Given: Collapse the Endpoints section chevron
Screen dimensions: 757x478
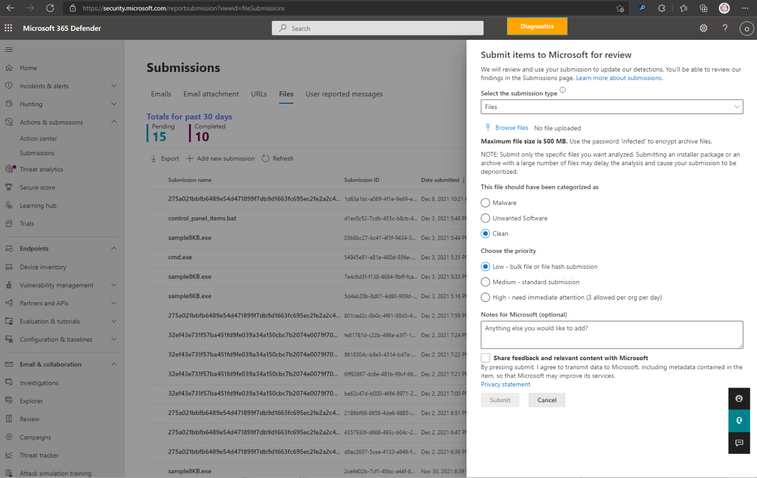Looking at the screenshot, I should [x=114, y=248].
